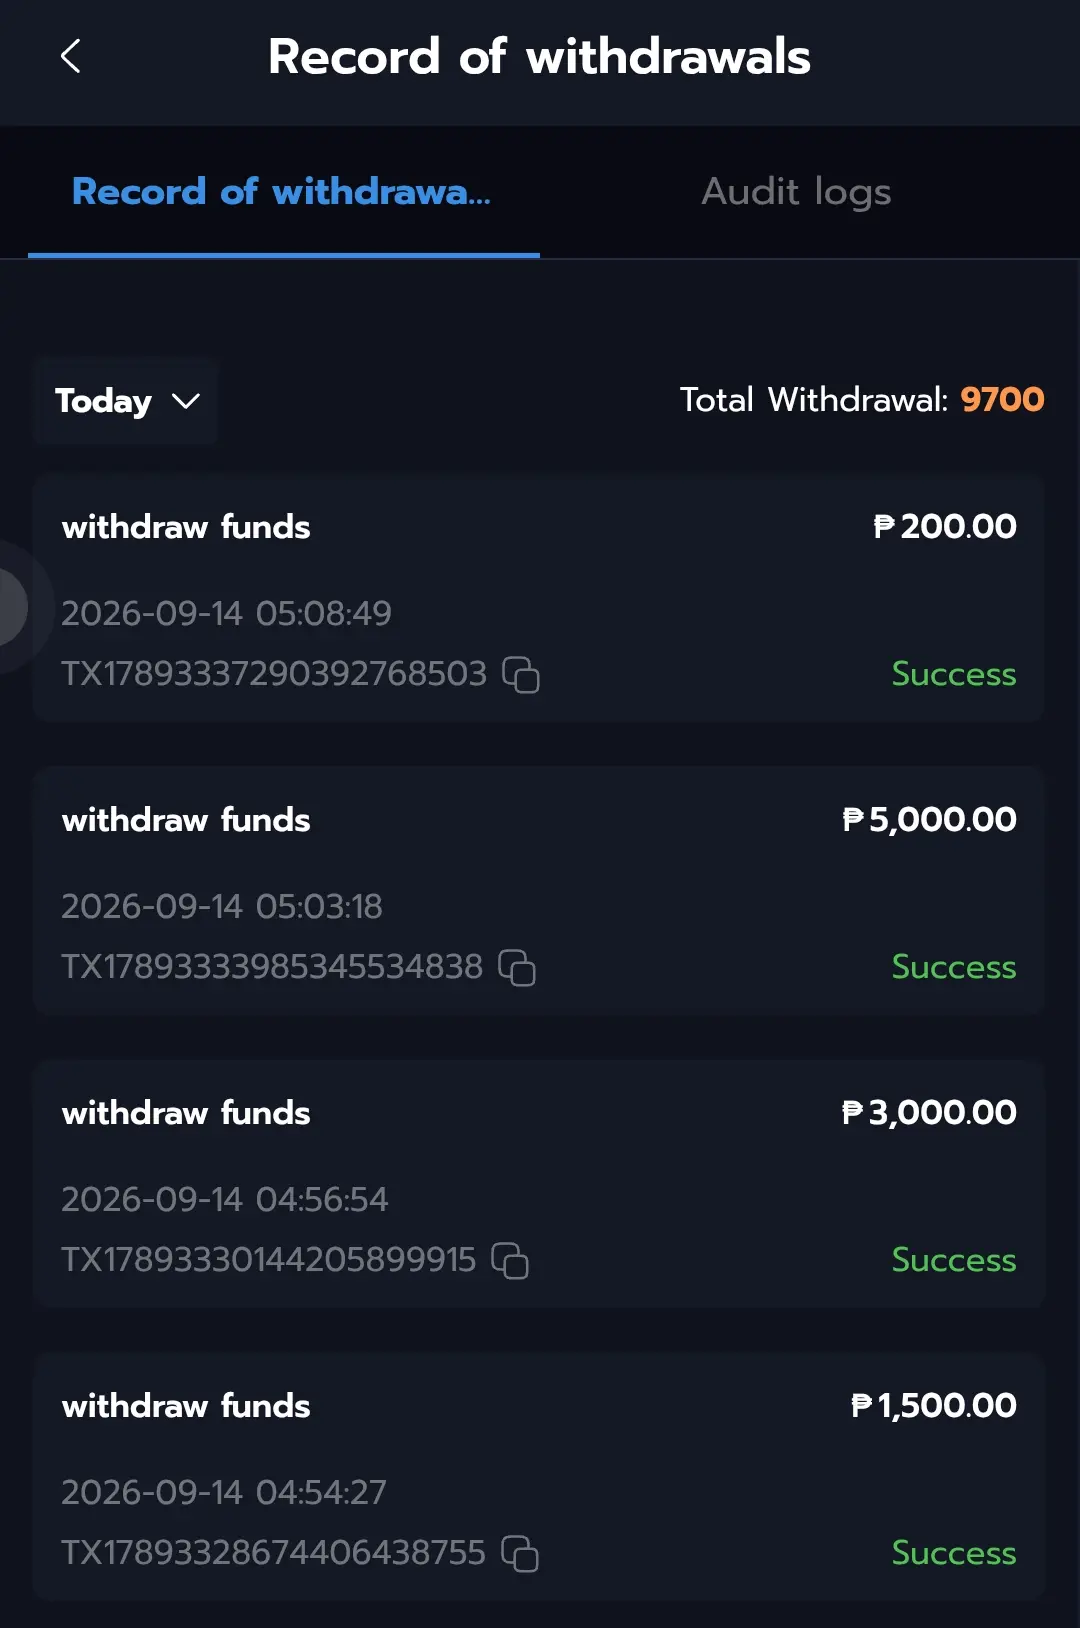Click Success status of 05:03:18 withdrawal
This screenshot has height=1628, width=1080.
pyautogui.click(x=954, y=967)
